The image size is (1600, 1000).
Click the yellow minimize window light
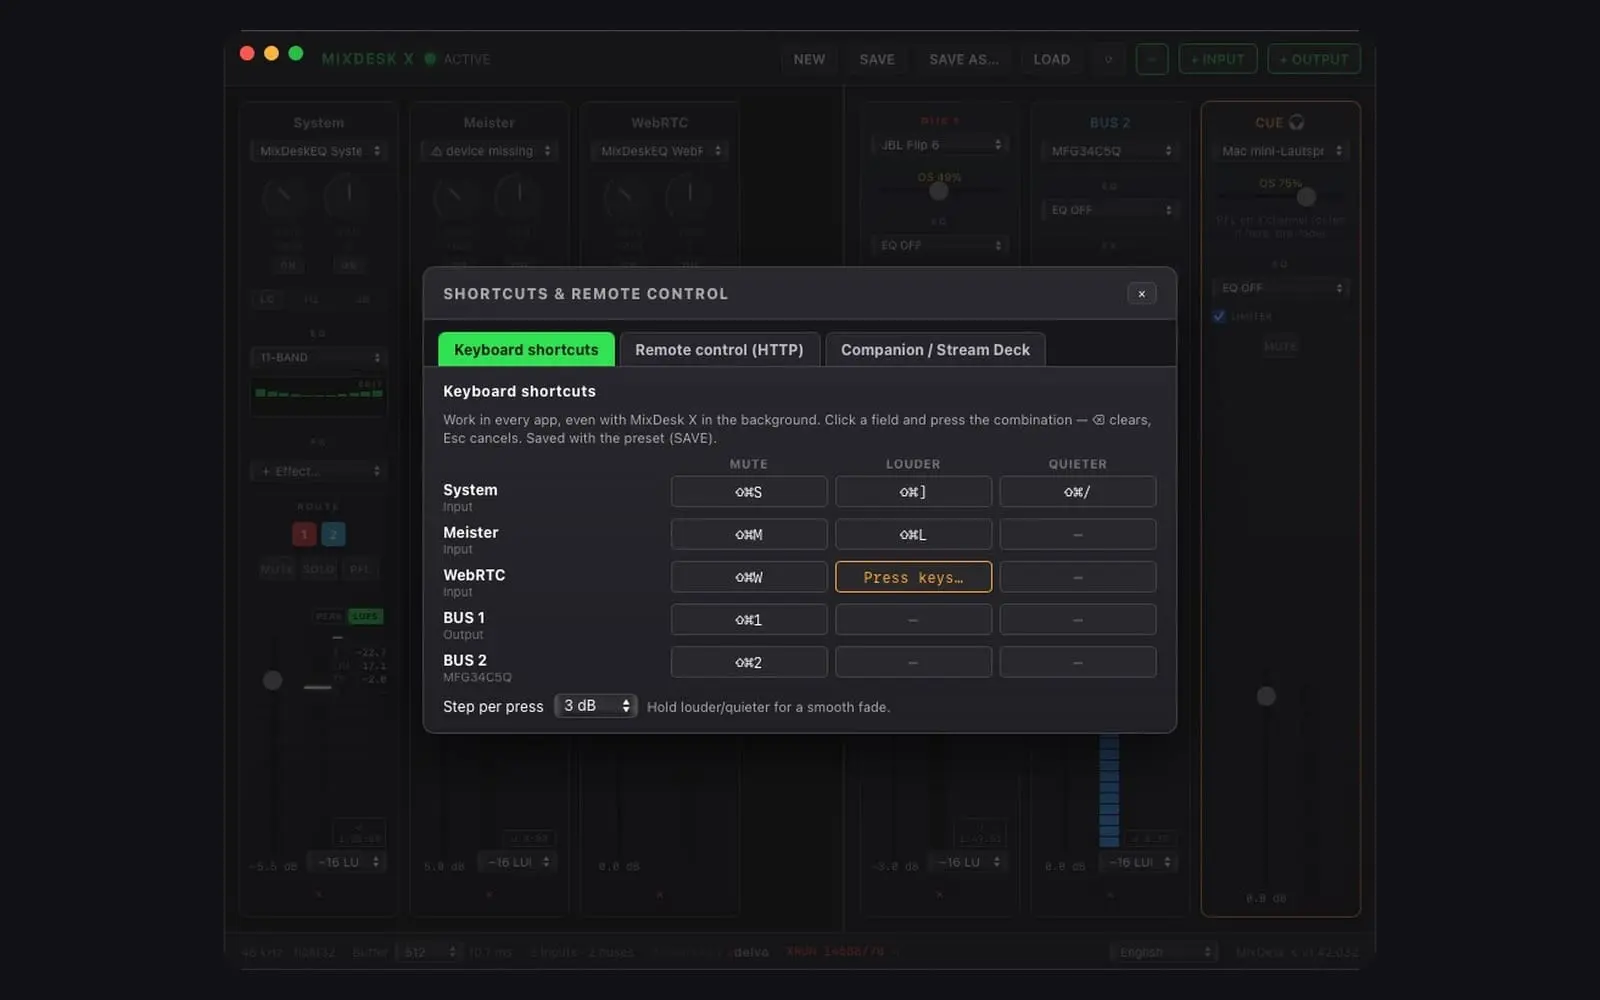(271, 53)
